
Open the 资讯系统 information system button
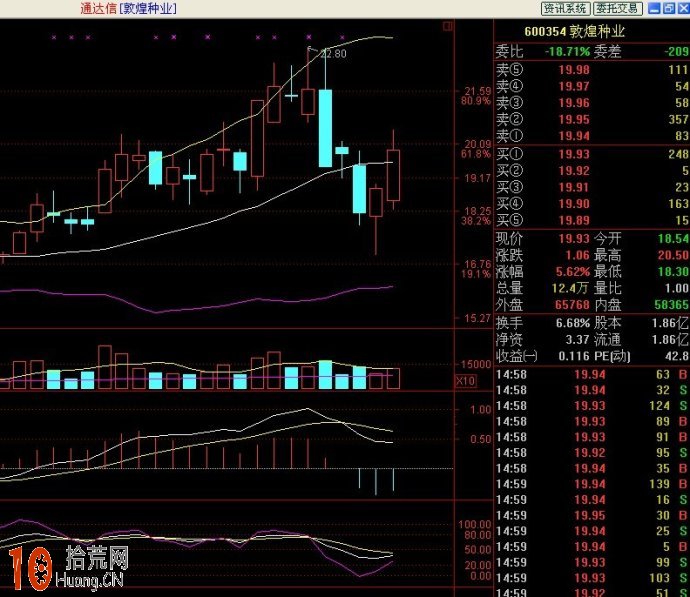coord(565,8)
